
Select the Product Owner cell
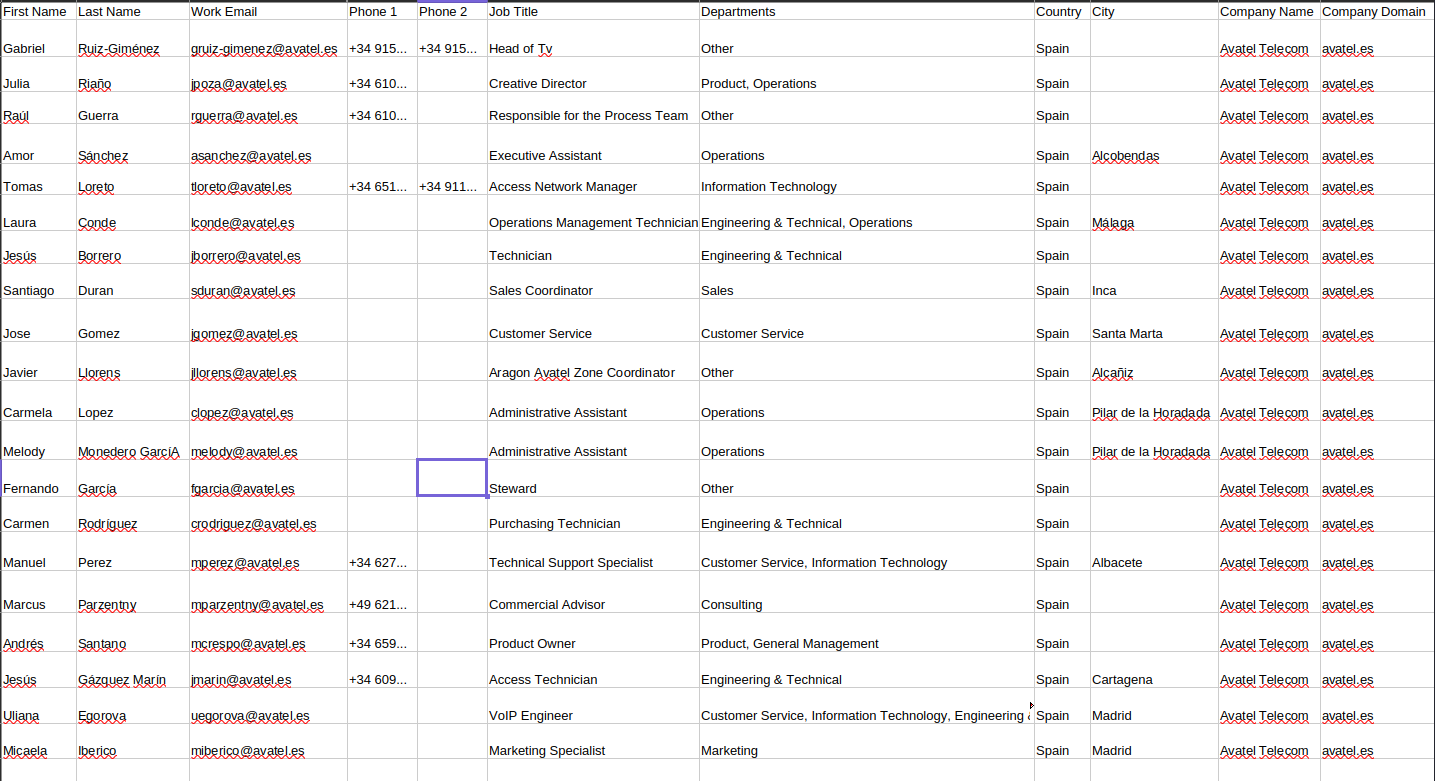[x=593, y=632]
